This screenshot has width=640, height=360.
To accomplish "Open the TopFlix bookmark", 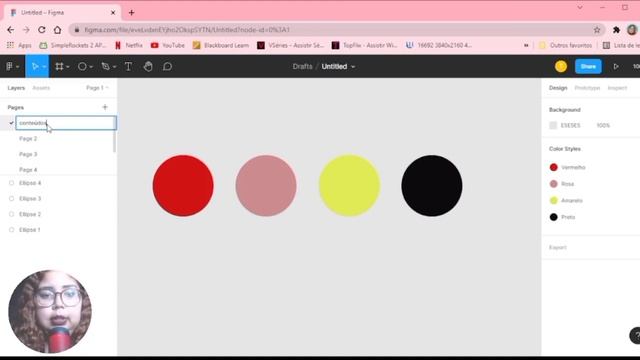I will point(364,45).
